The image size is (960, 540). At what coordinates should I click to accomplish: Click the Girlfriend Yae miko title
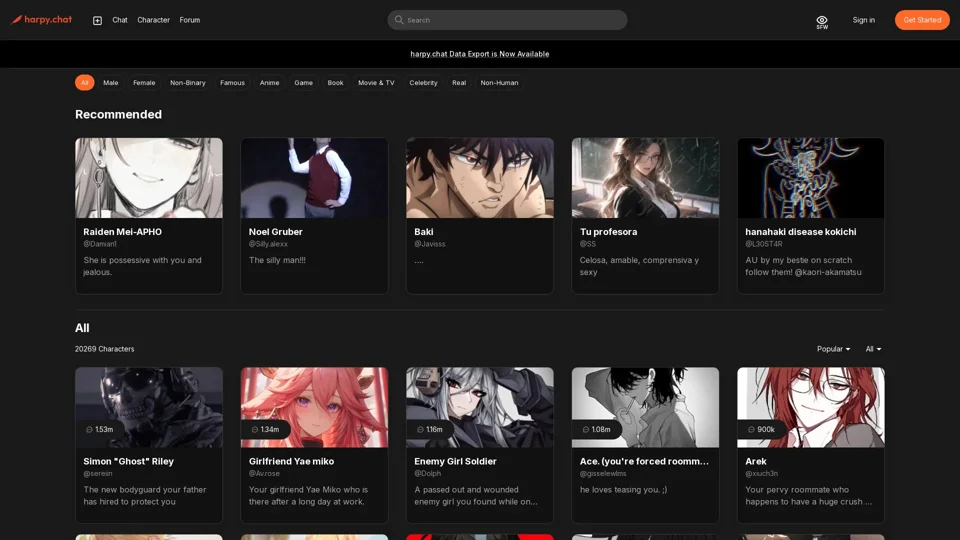tap(291, 462)
